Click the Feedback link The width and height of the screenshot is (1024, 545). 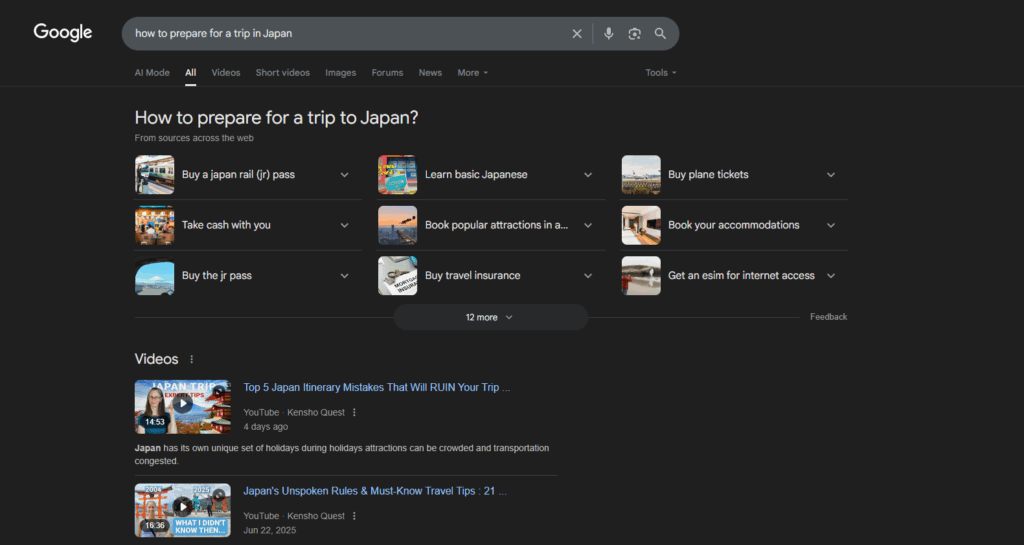(828, 317)
